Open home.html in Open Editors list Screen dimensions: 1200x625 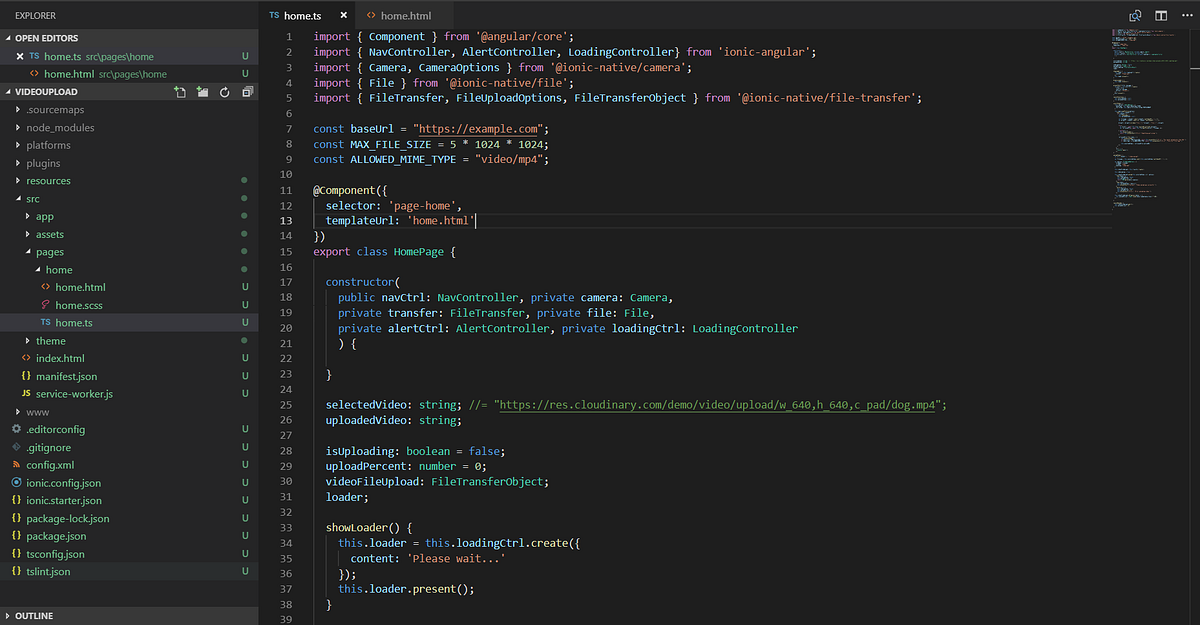129,74
